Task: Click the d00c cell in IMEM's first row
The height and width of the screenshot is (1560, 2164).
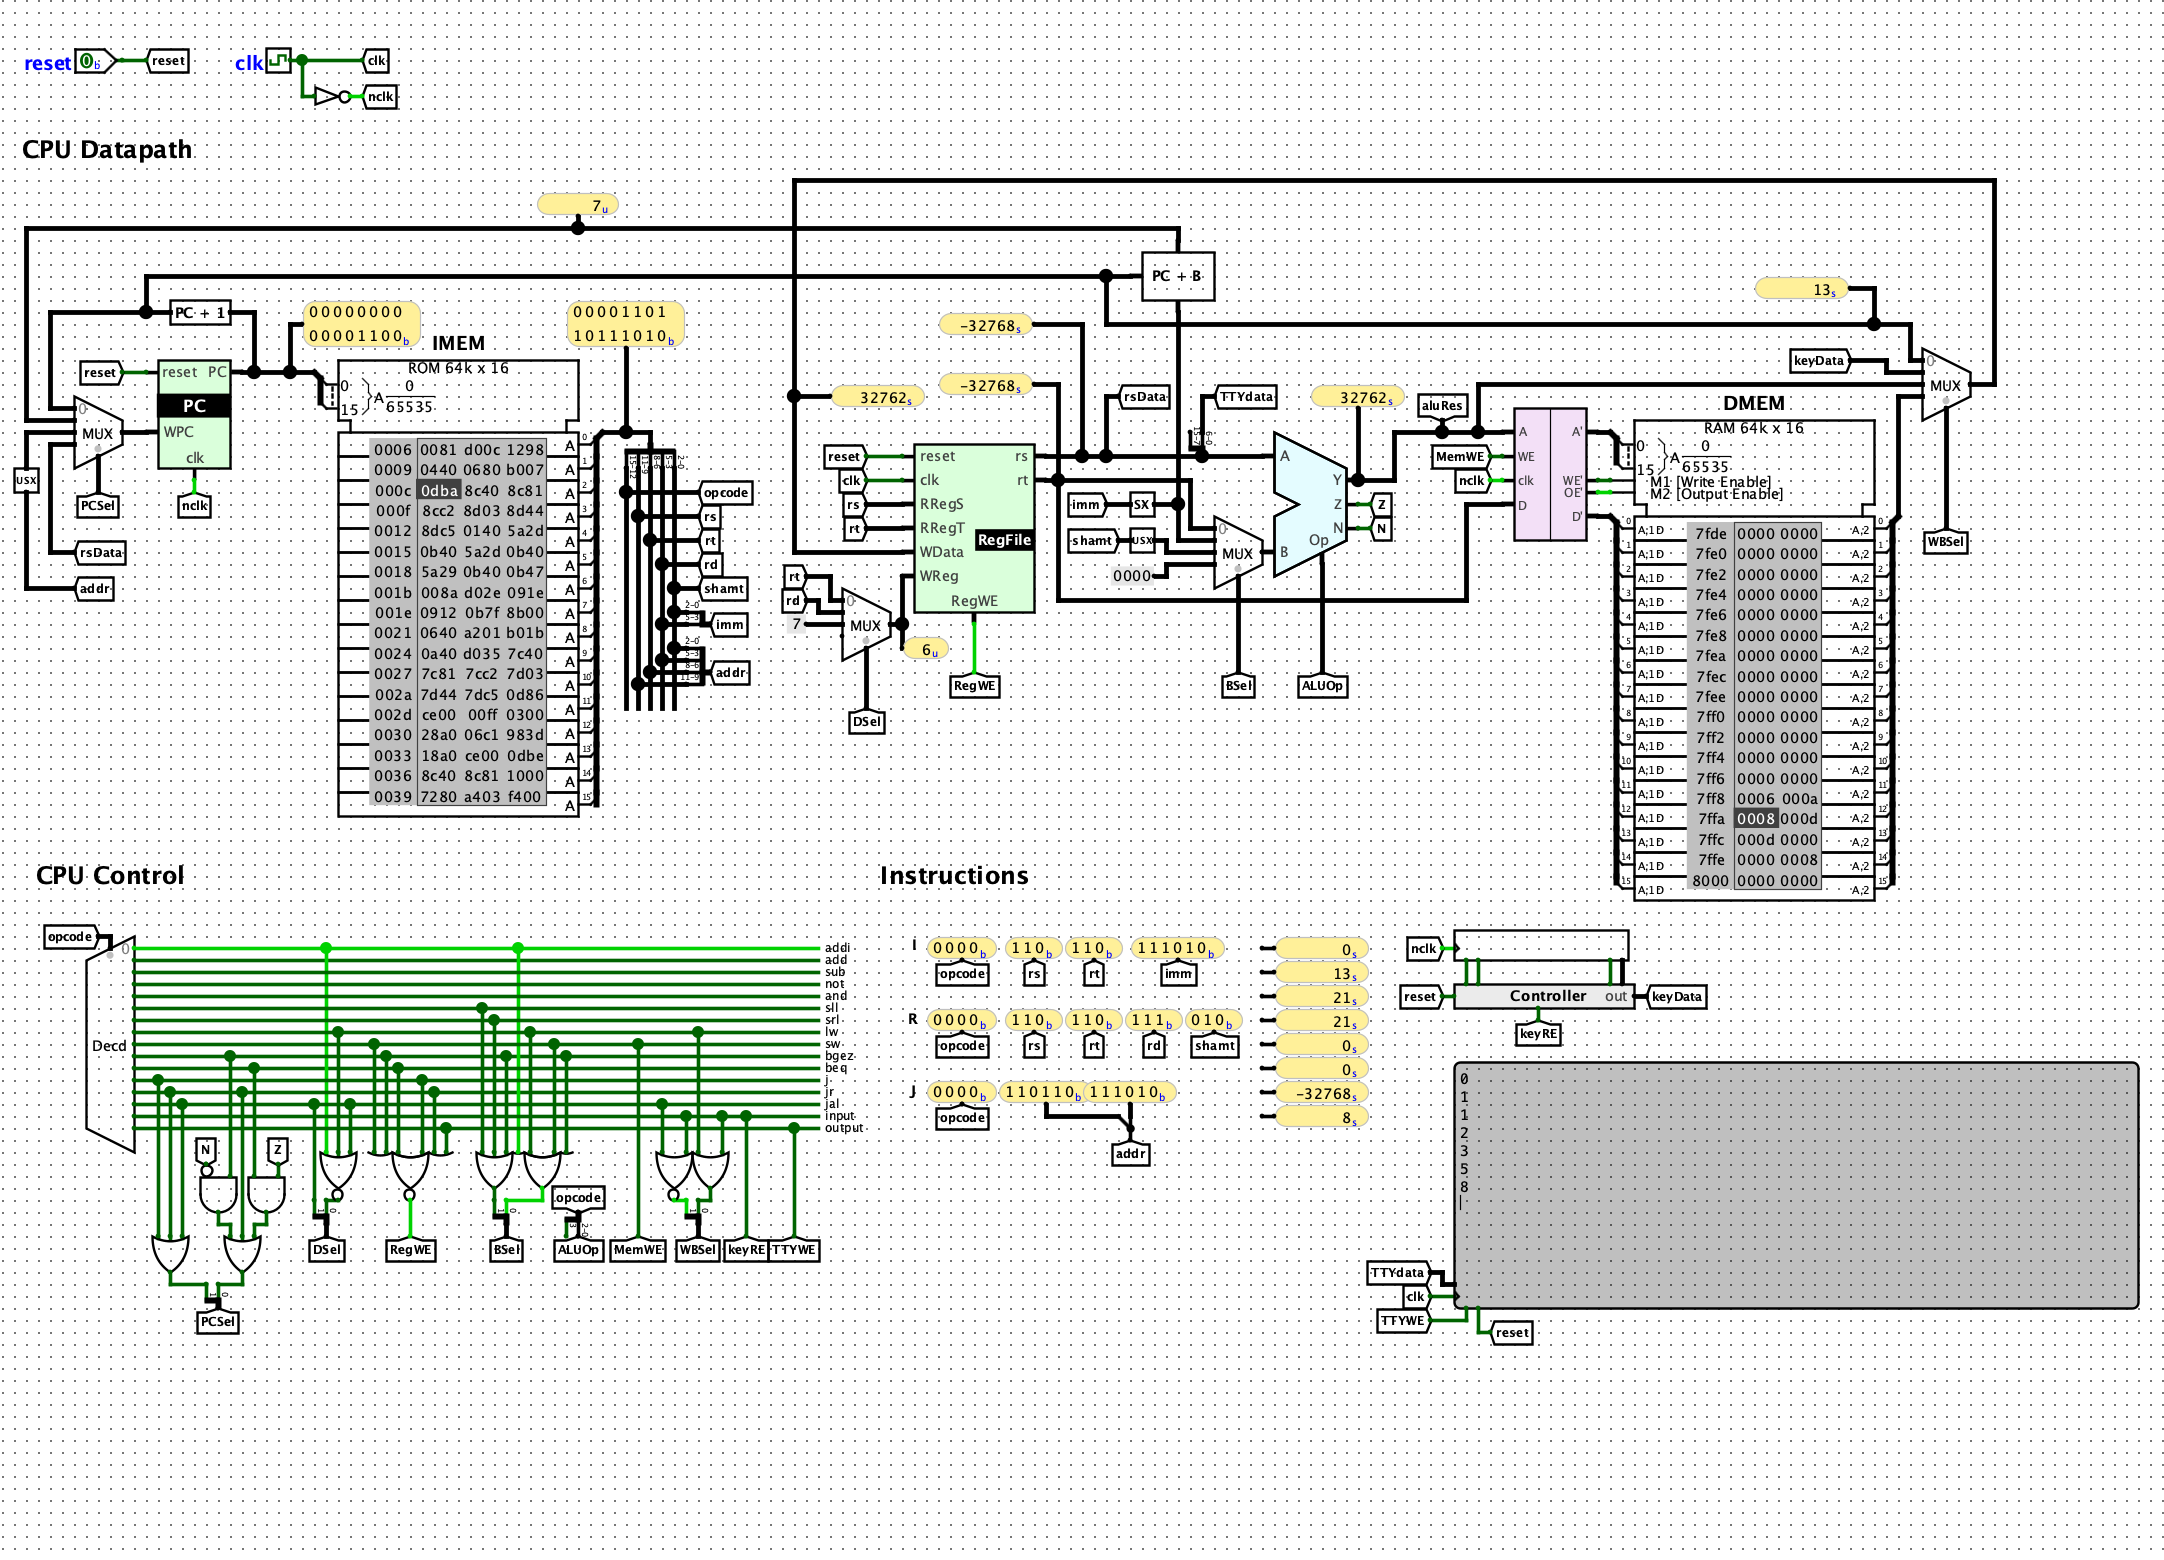Action: click(x=482, y=450)
